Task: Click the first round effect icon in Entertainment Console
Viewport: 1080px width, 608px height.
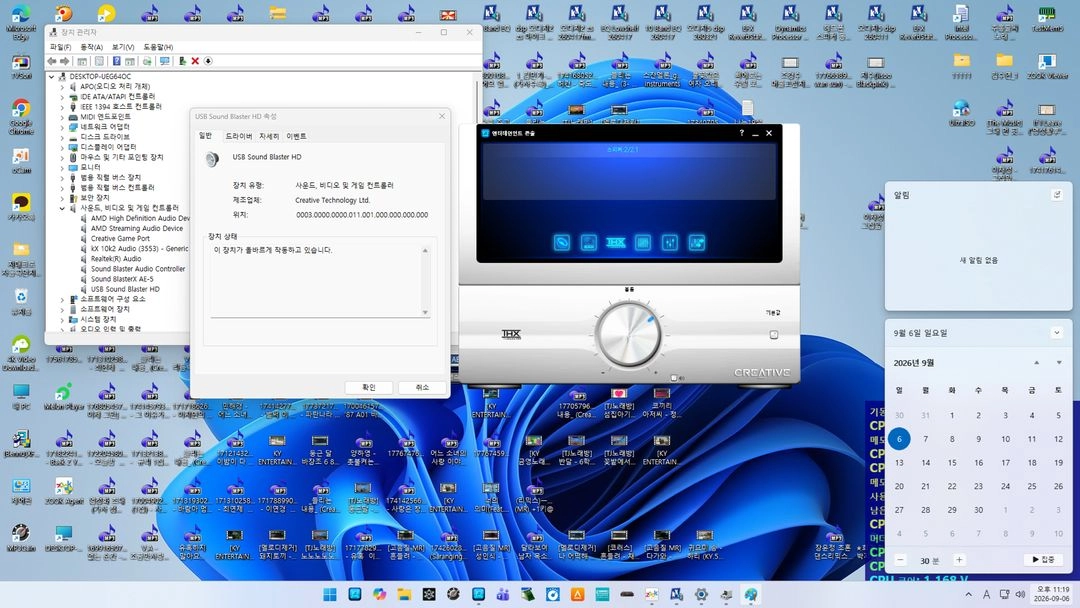Action: click(x=561, y=242)
